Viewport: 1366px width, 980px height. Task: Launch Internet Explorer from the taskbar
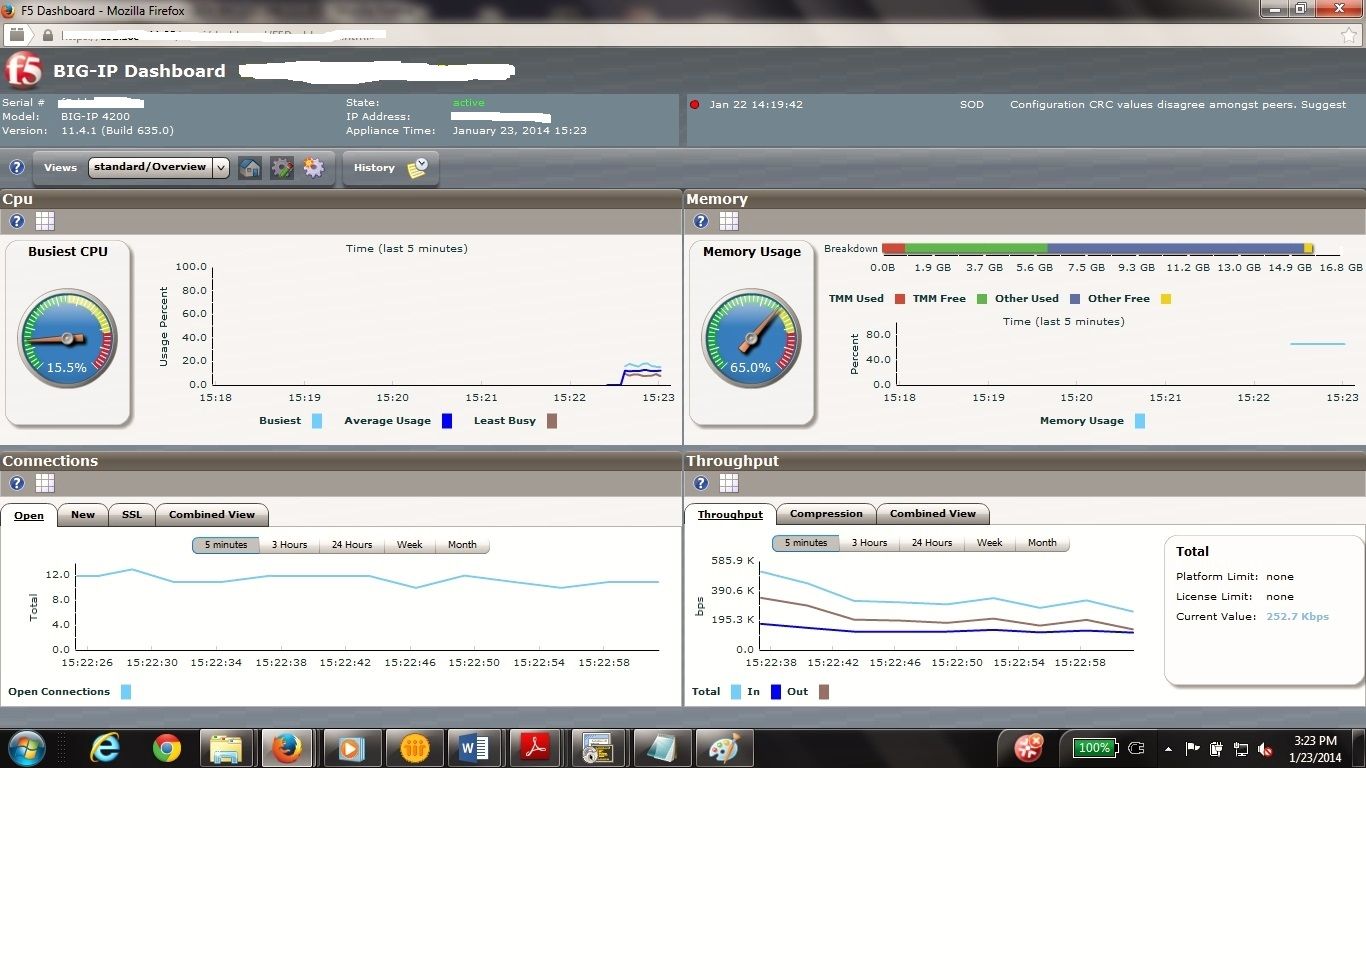105,748
